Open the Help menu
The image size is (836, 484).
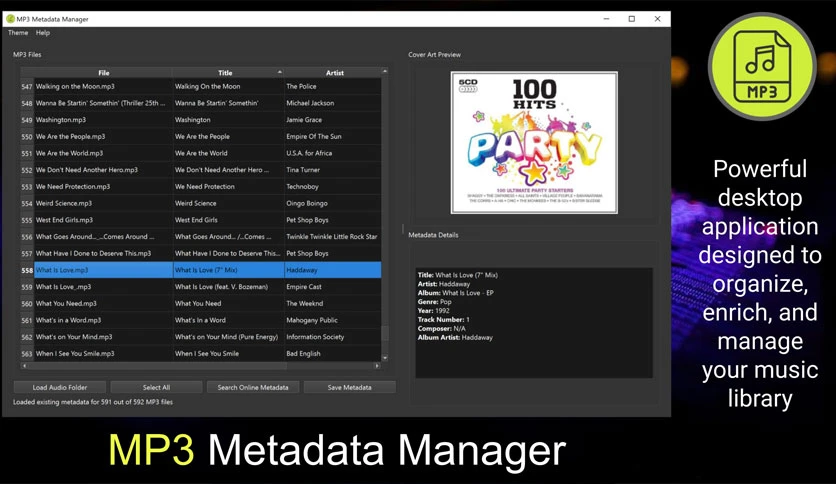coord(43,33)
